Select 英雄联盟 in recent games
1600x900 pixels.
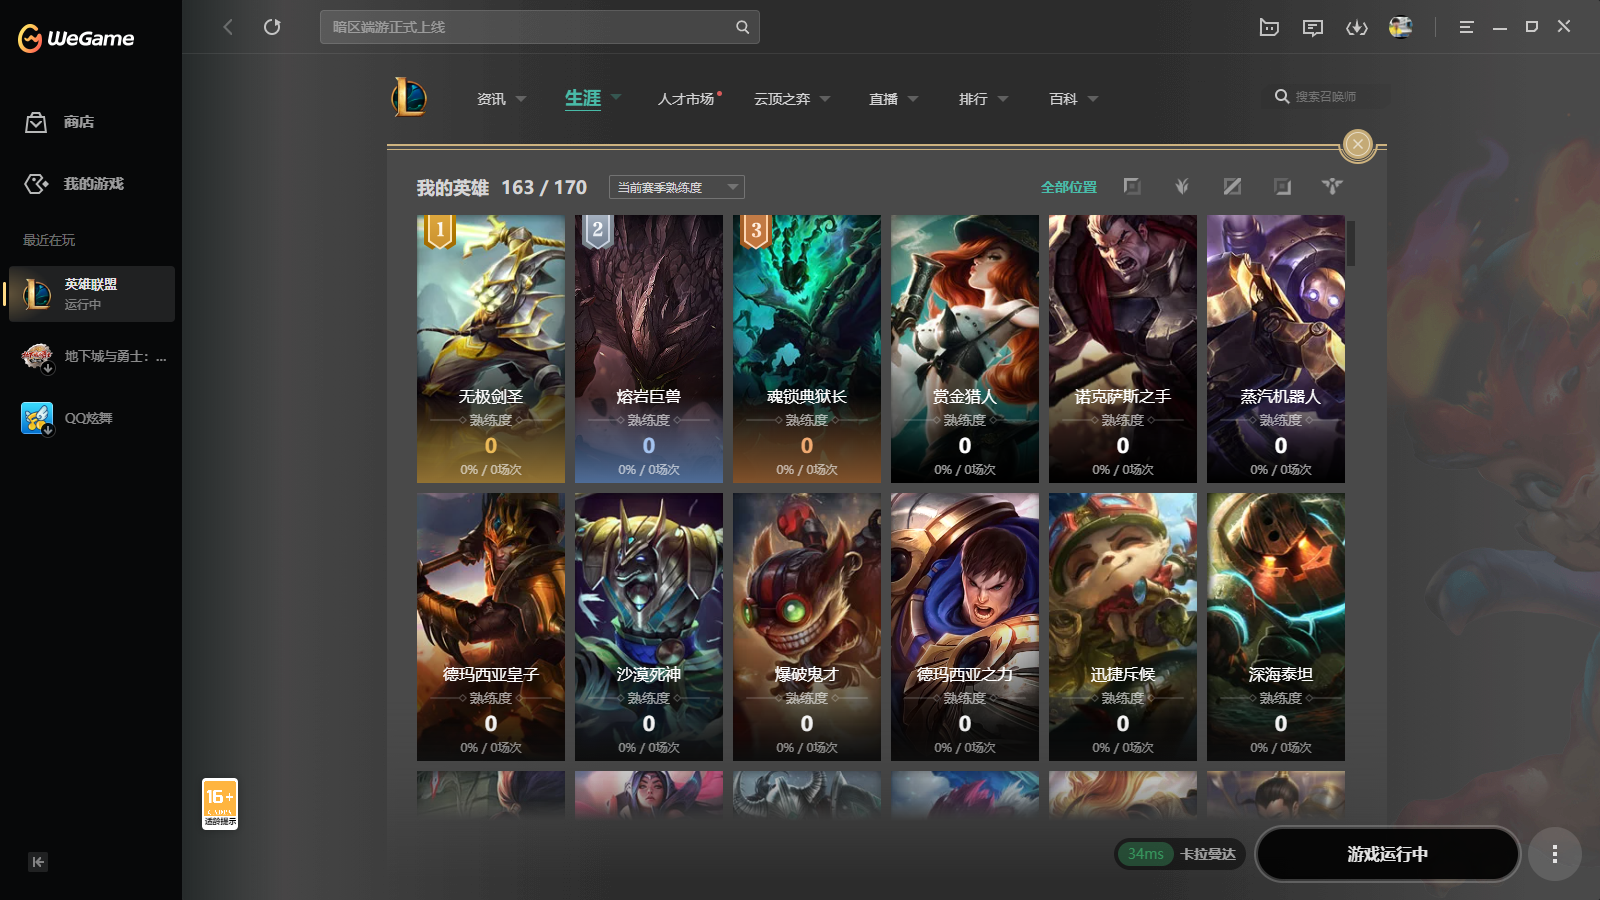(x=92, y=294)
